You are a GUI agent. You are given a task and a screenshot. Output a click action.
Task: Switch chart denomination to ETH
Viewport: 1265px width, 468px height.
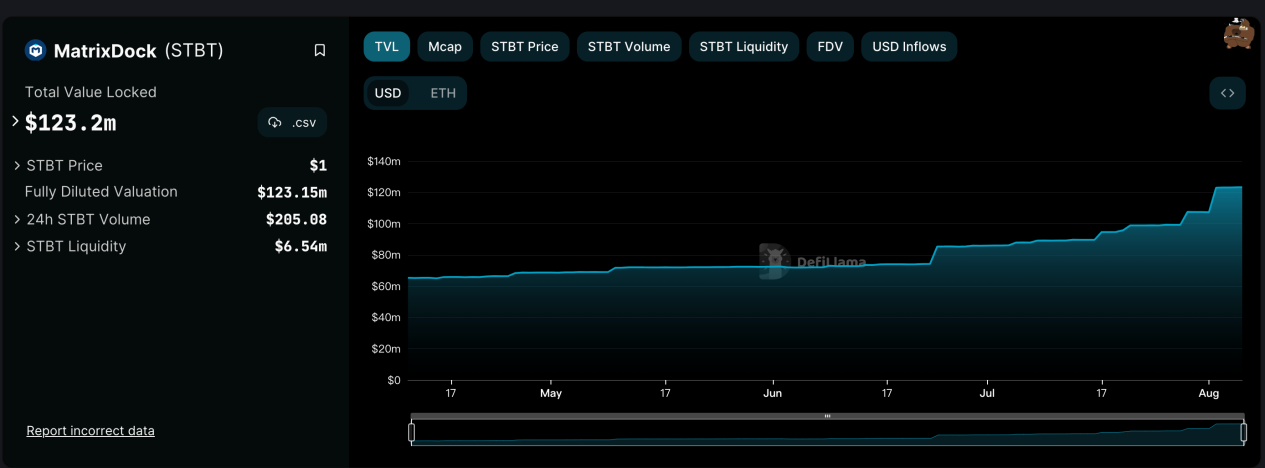coord(443,93)
